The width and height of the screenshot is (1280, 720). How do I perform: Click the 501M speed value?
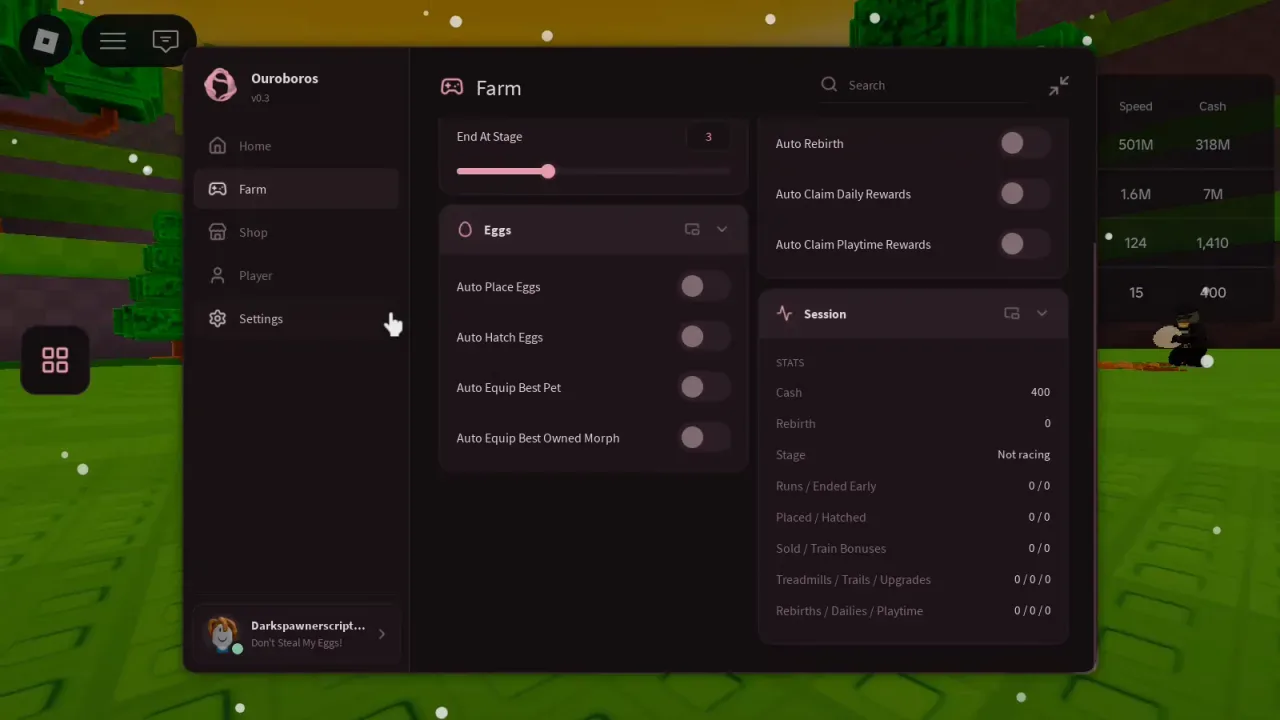click(1135, 145)
